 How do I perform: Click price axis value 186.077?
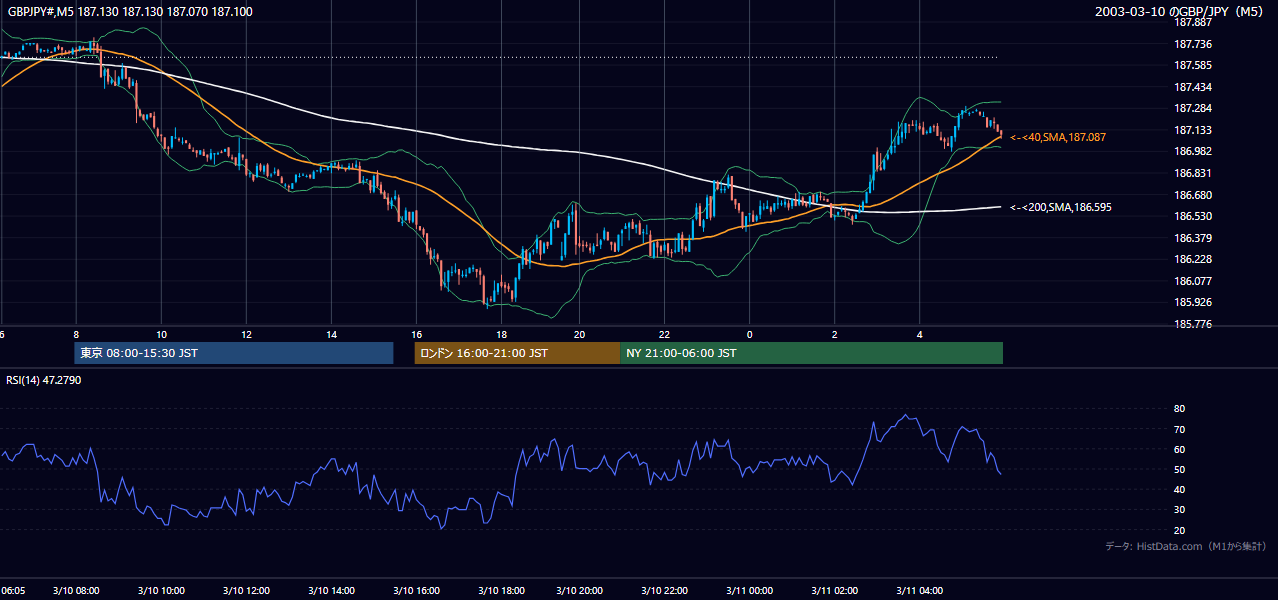click(1193, 281)
